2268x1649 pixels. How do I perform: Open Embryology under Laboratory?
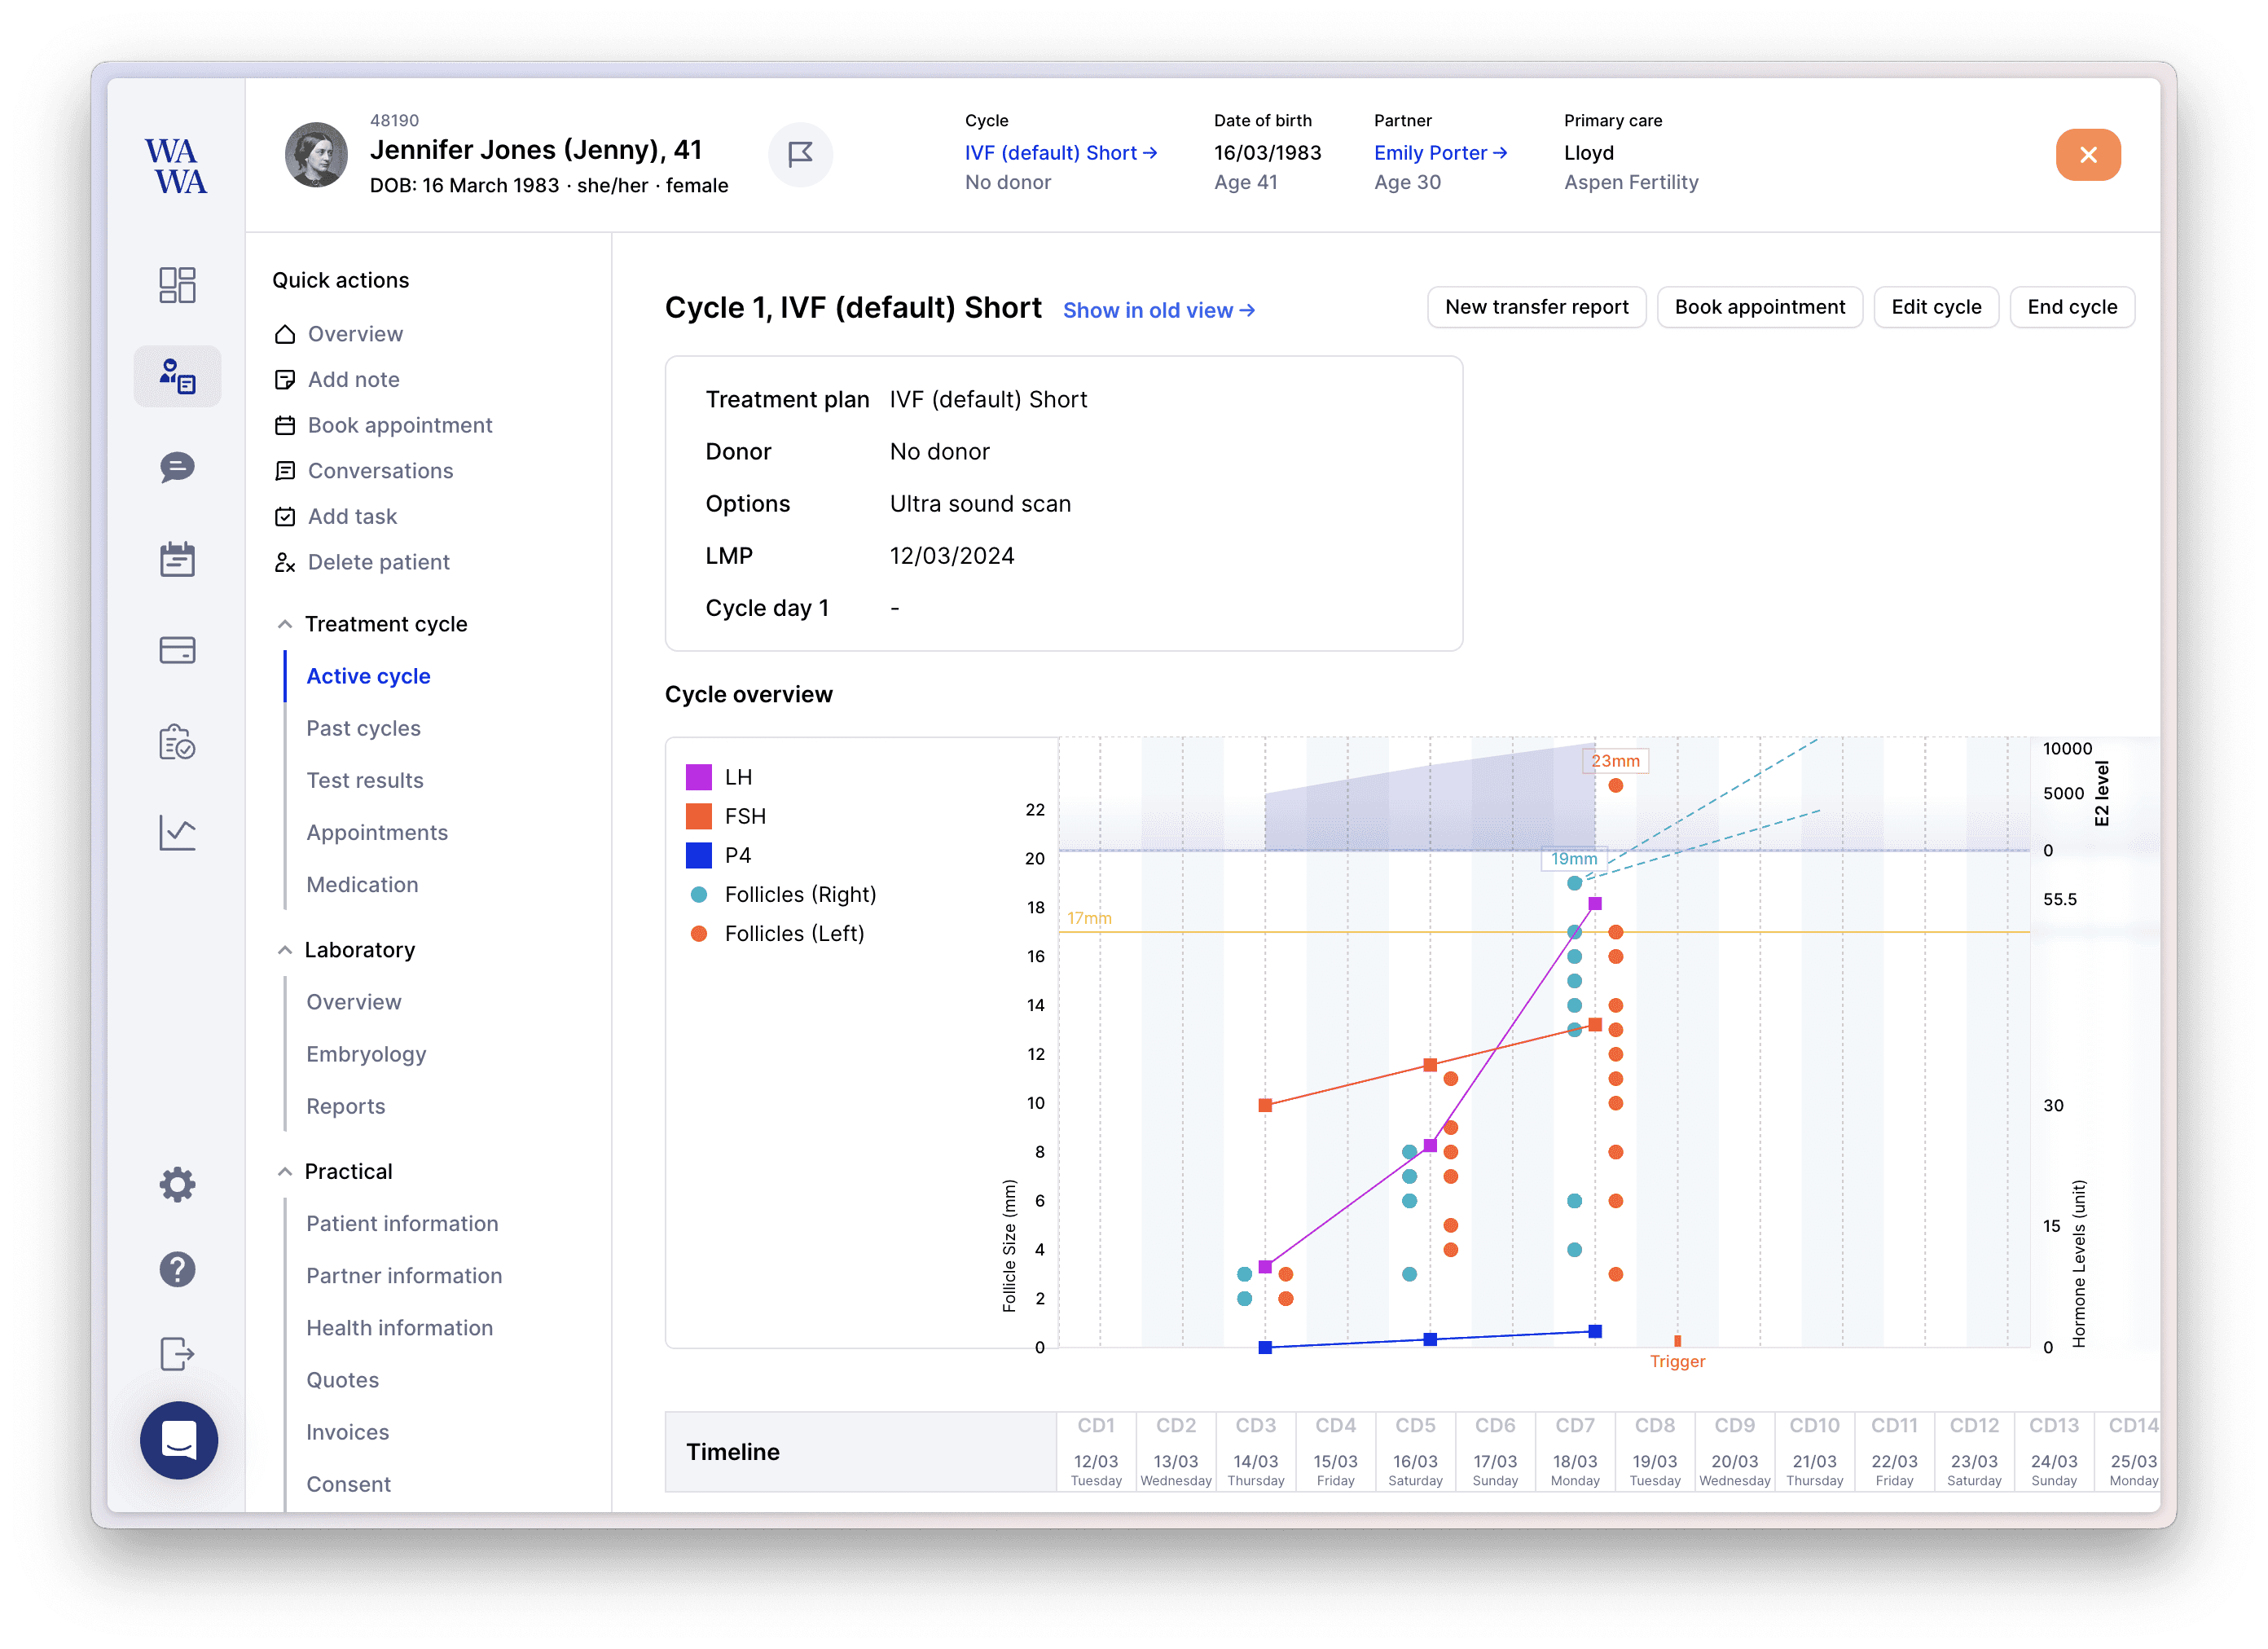366,1054
